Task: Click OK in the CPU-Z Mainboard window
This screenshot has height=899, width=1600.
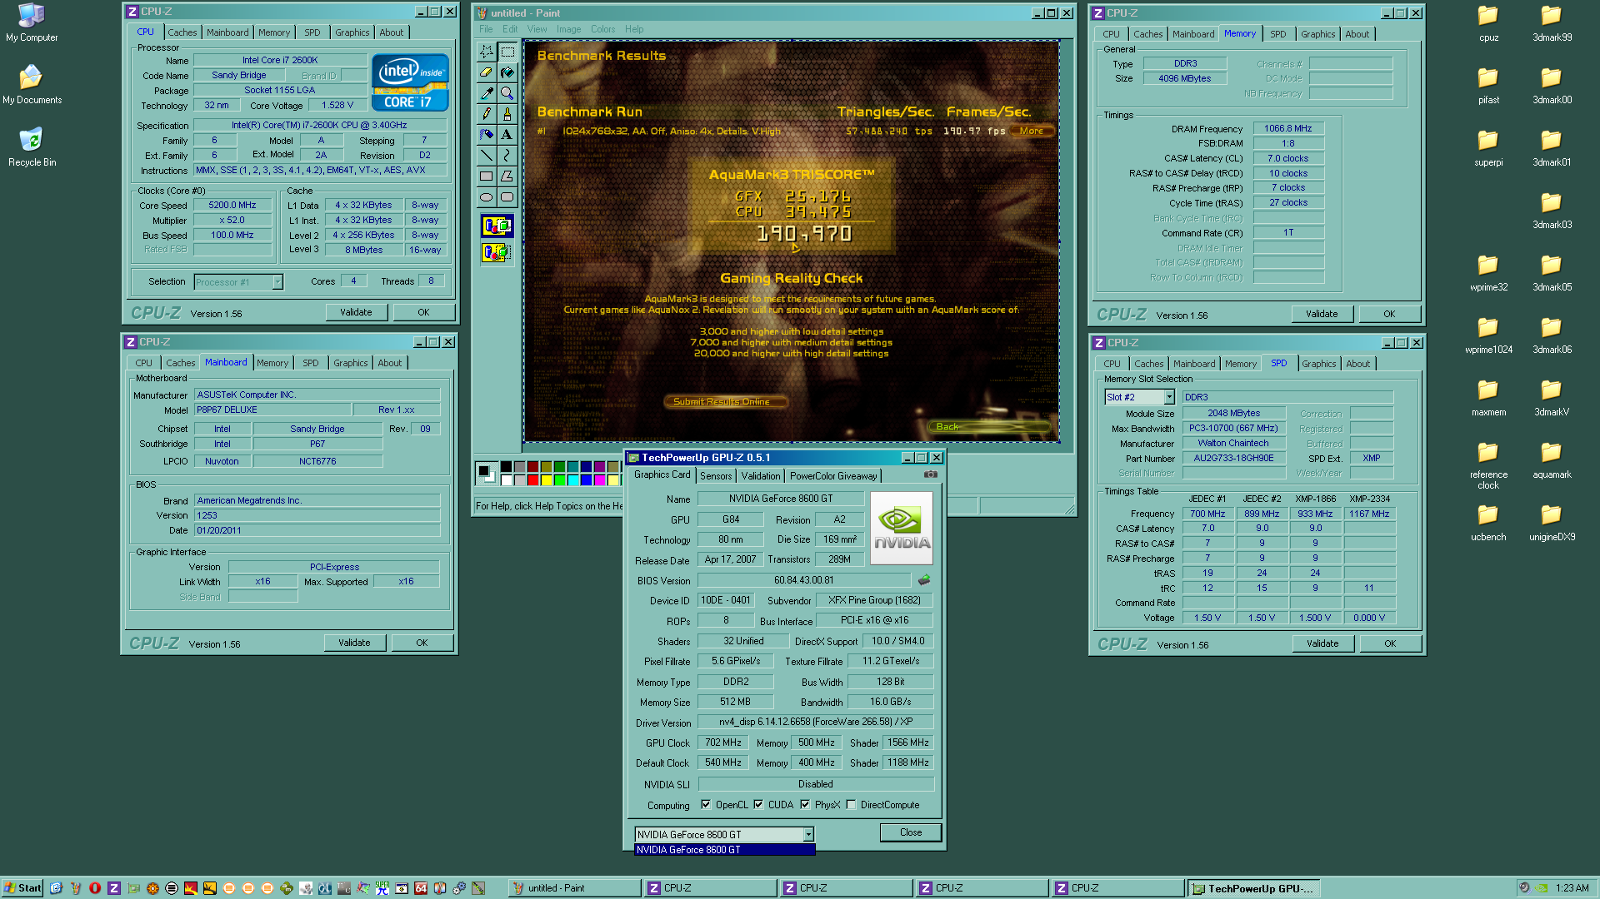Action: [422, 643]
